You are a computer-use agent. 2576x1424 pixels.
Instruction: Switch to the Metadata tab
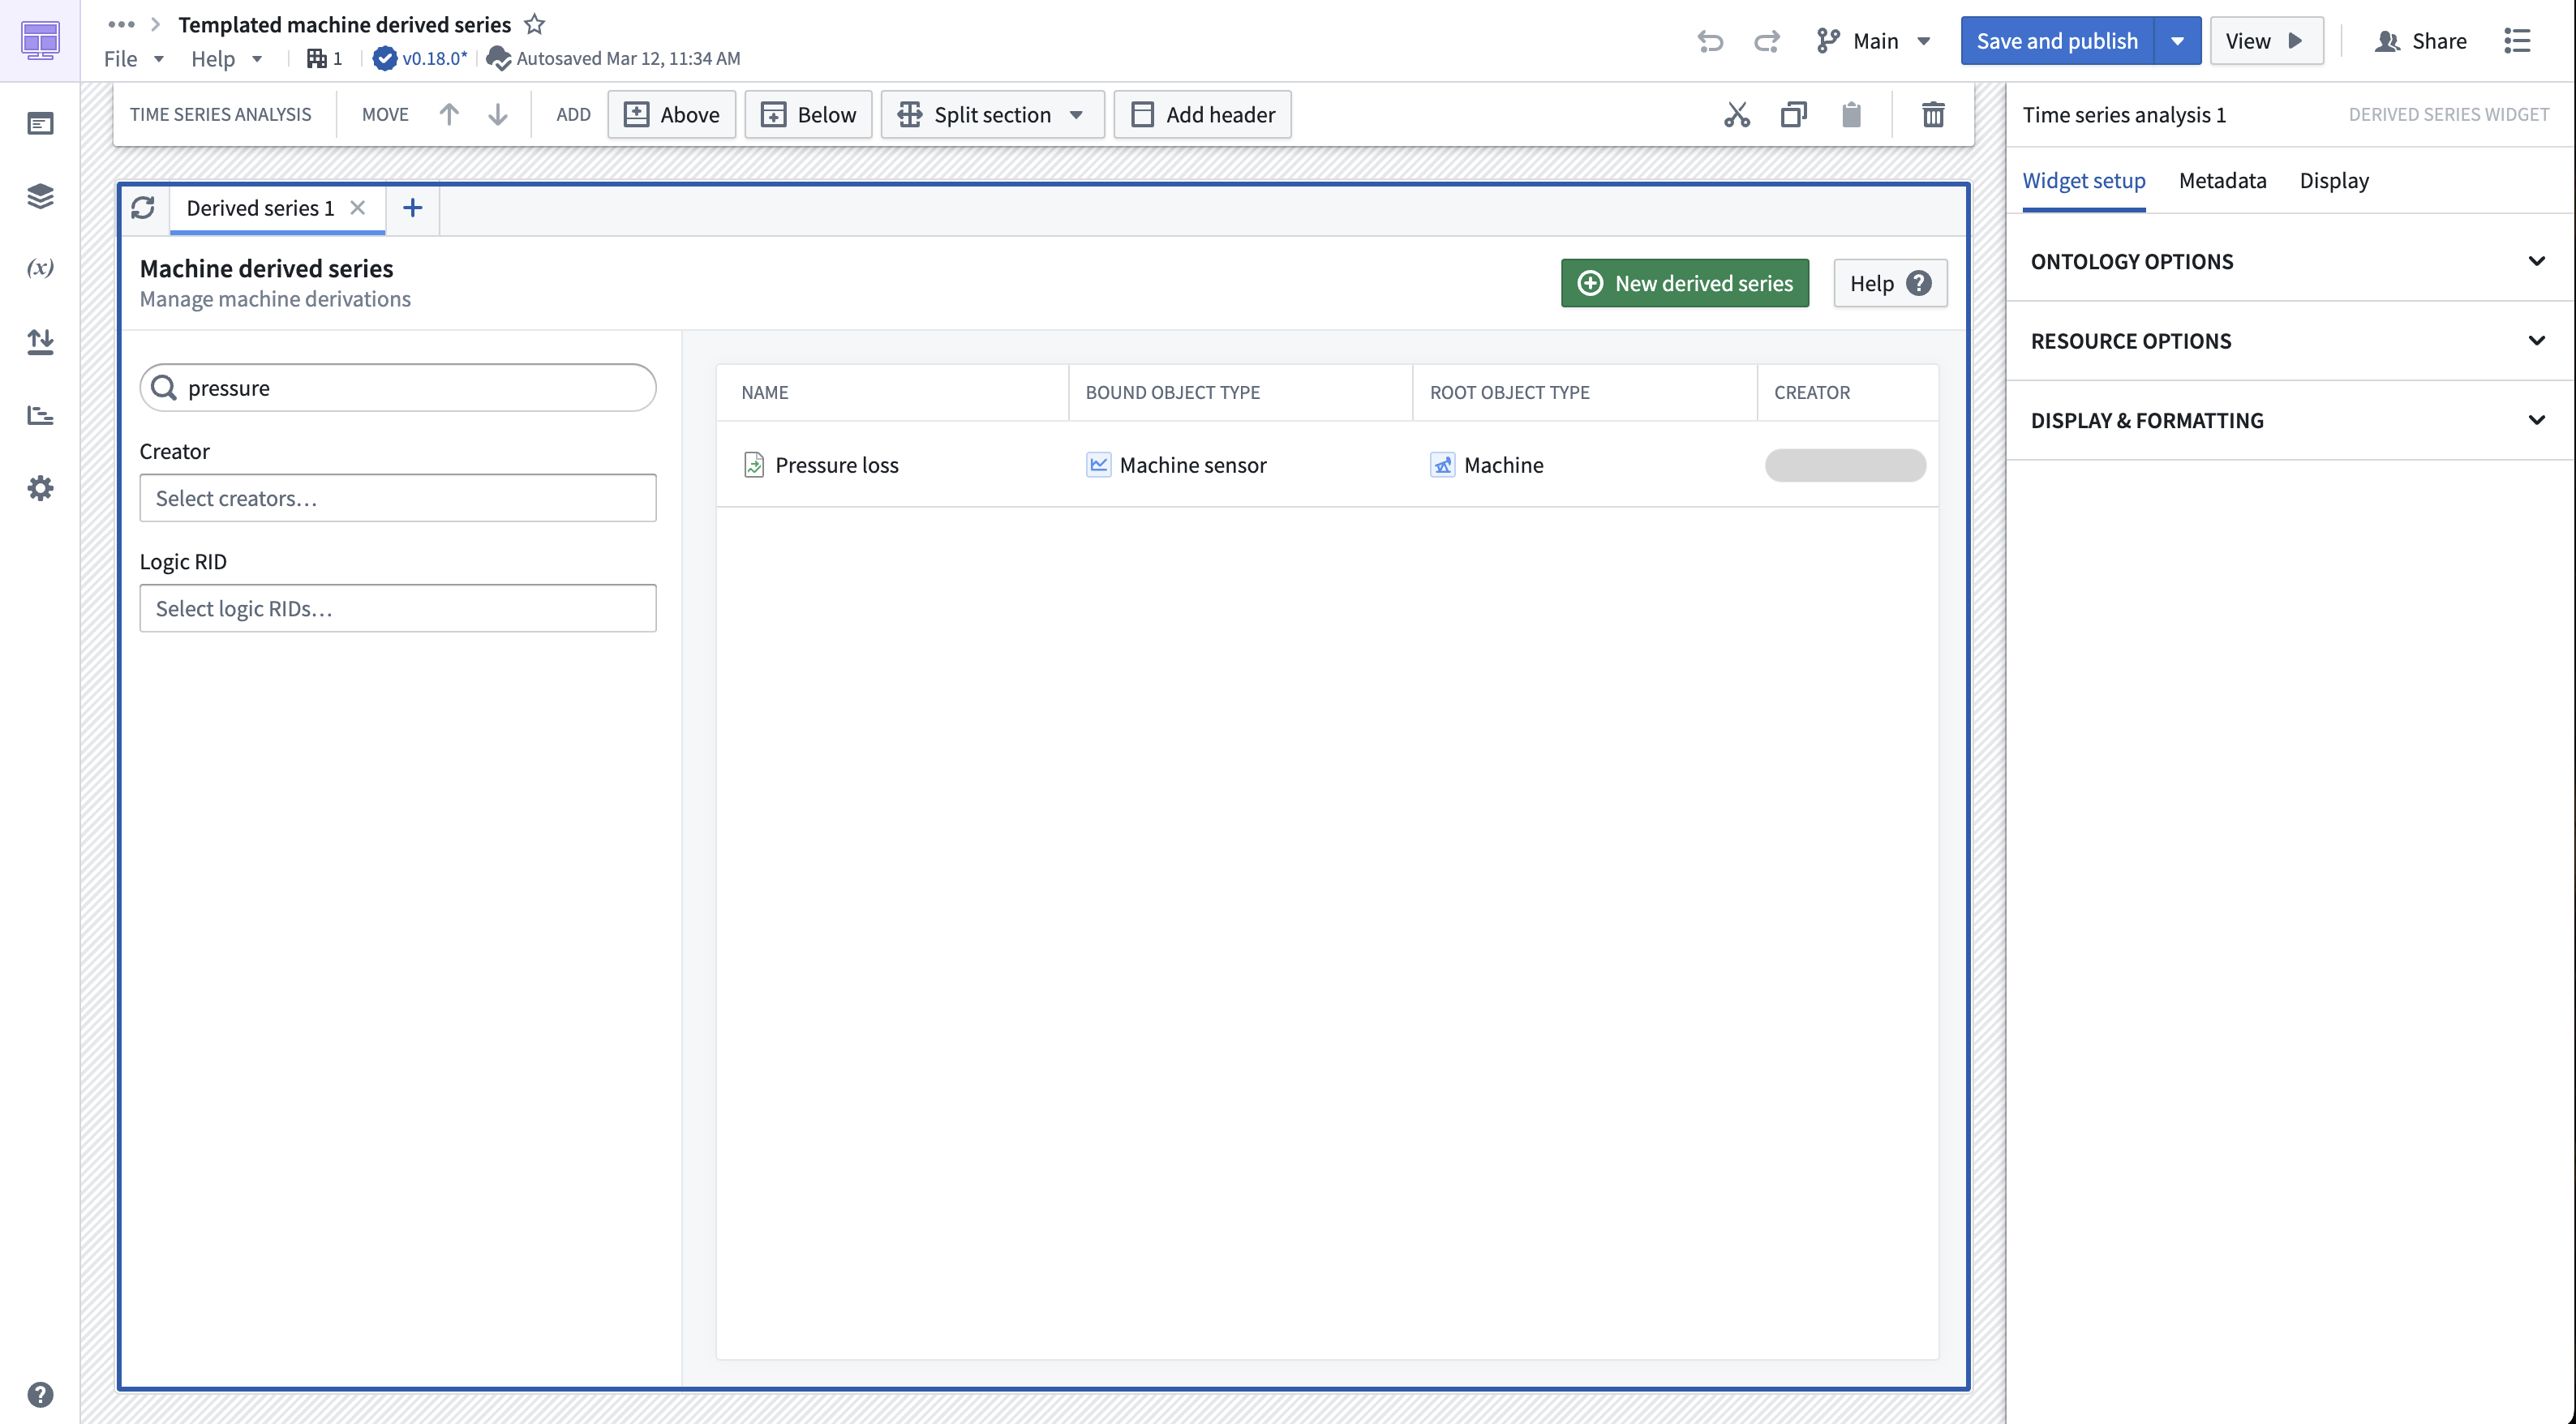[x=2222, y=180]
